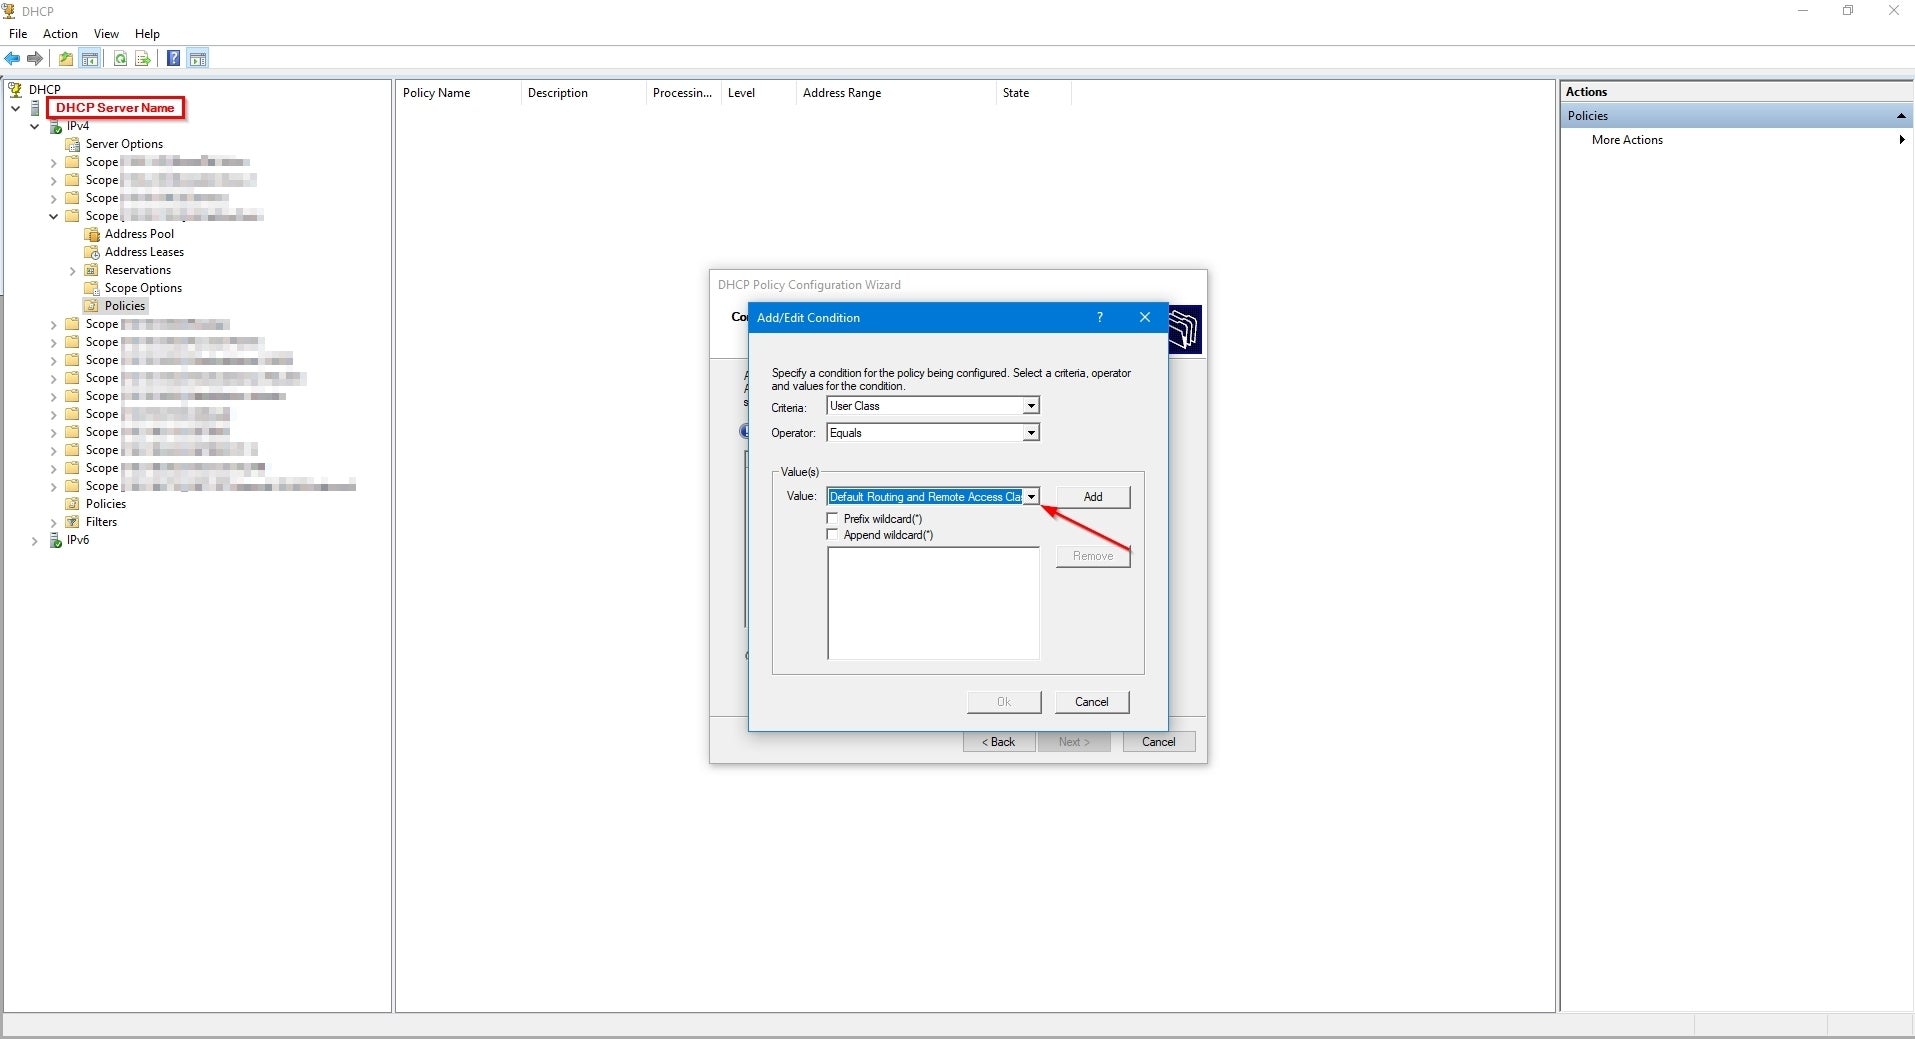Viewport: 1915px width, 1039px height.
Task: Open the Action menu
Action: click(60, 34)
